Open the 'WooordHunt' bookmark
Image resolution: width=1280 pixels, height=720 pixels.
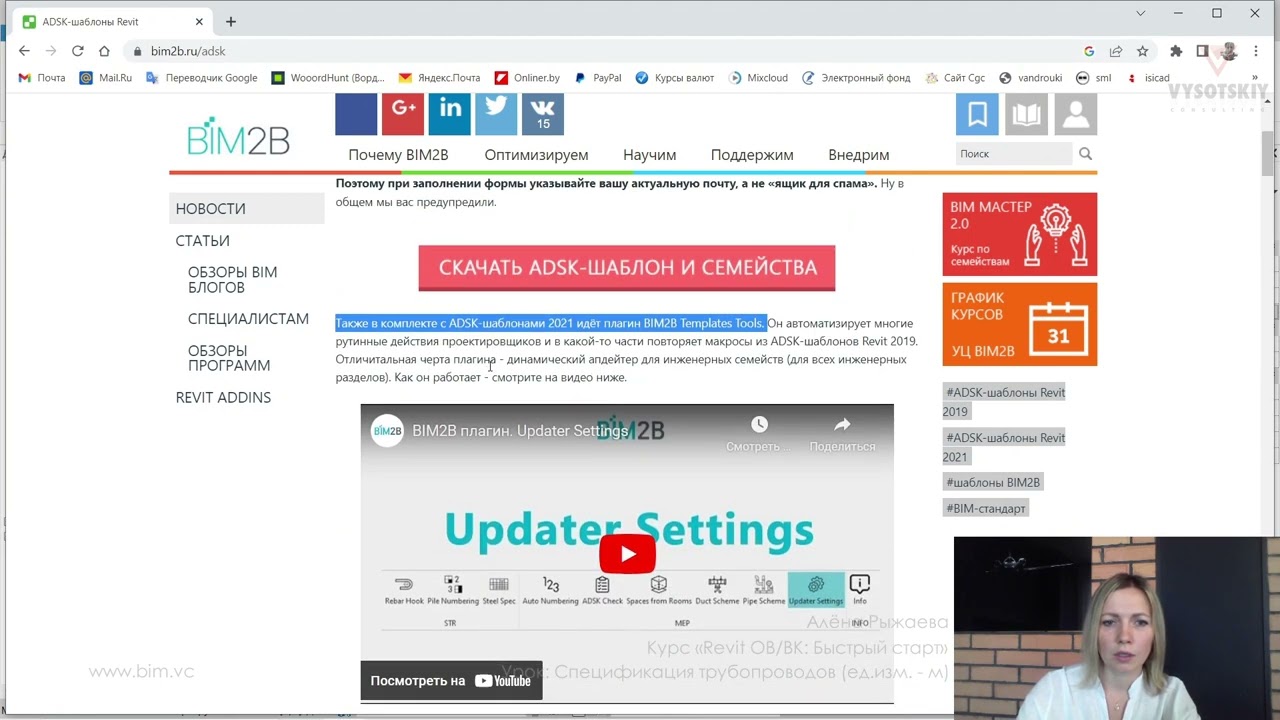pos(328,78)
